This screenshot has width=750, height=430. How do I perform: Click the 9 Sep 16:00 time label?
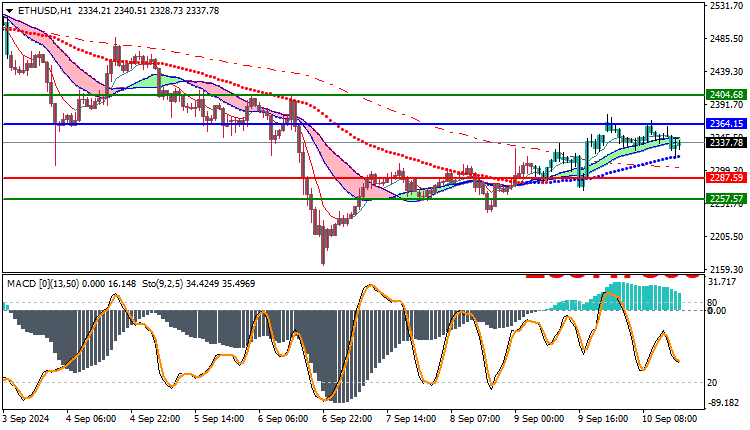[x=603, y=419]
